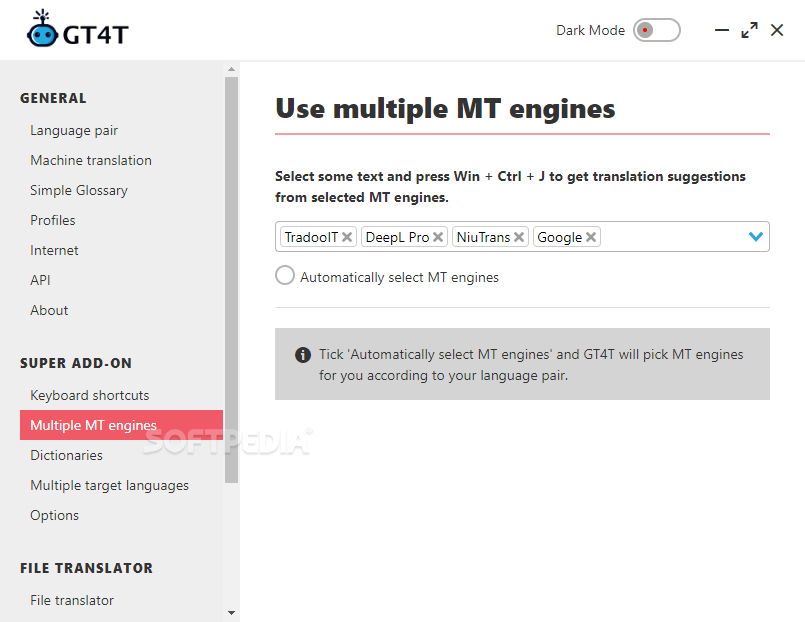Click the Use multiple MT engines title
Screen dimensions: 805x622
[445, 109]
